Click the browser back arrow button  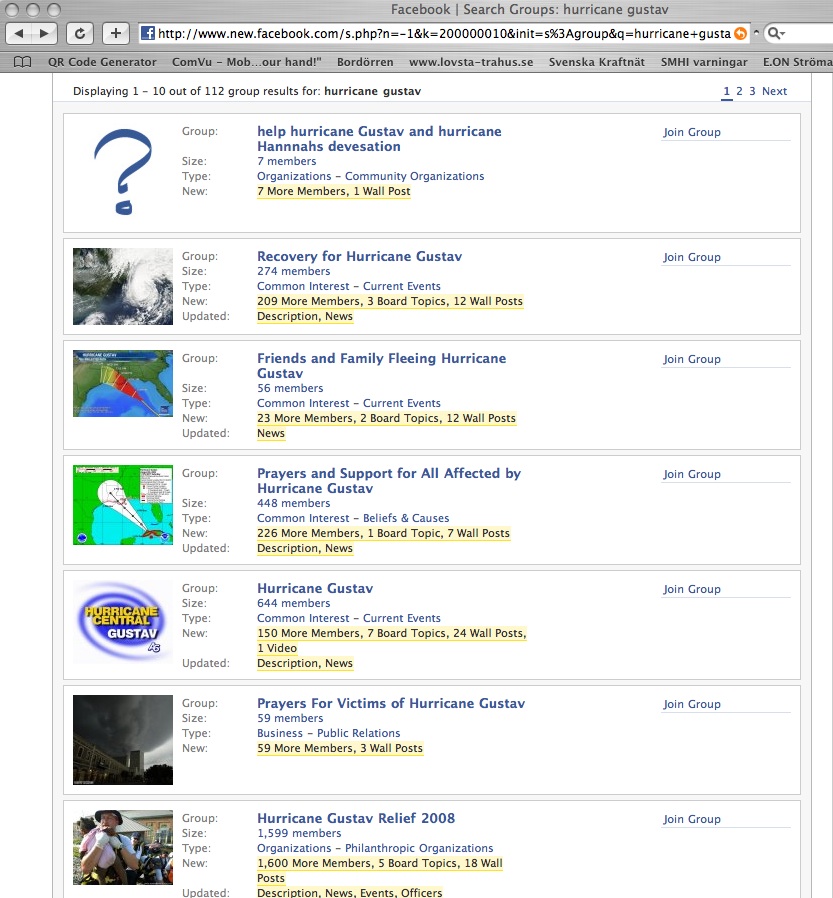[19, 33]
